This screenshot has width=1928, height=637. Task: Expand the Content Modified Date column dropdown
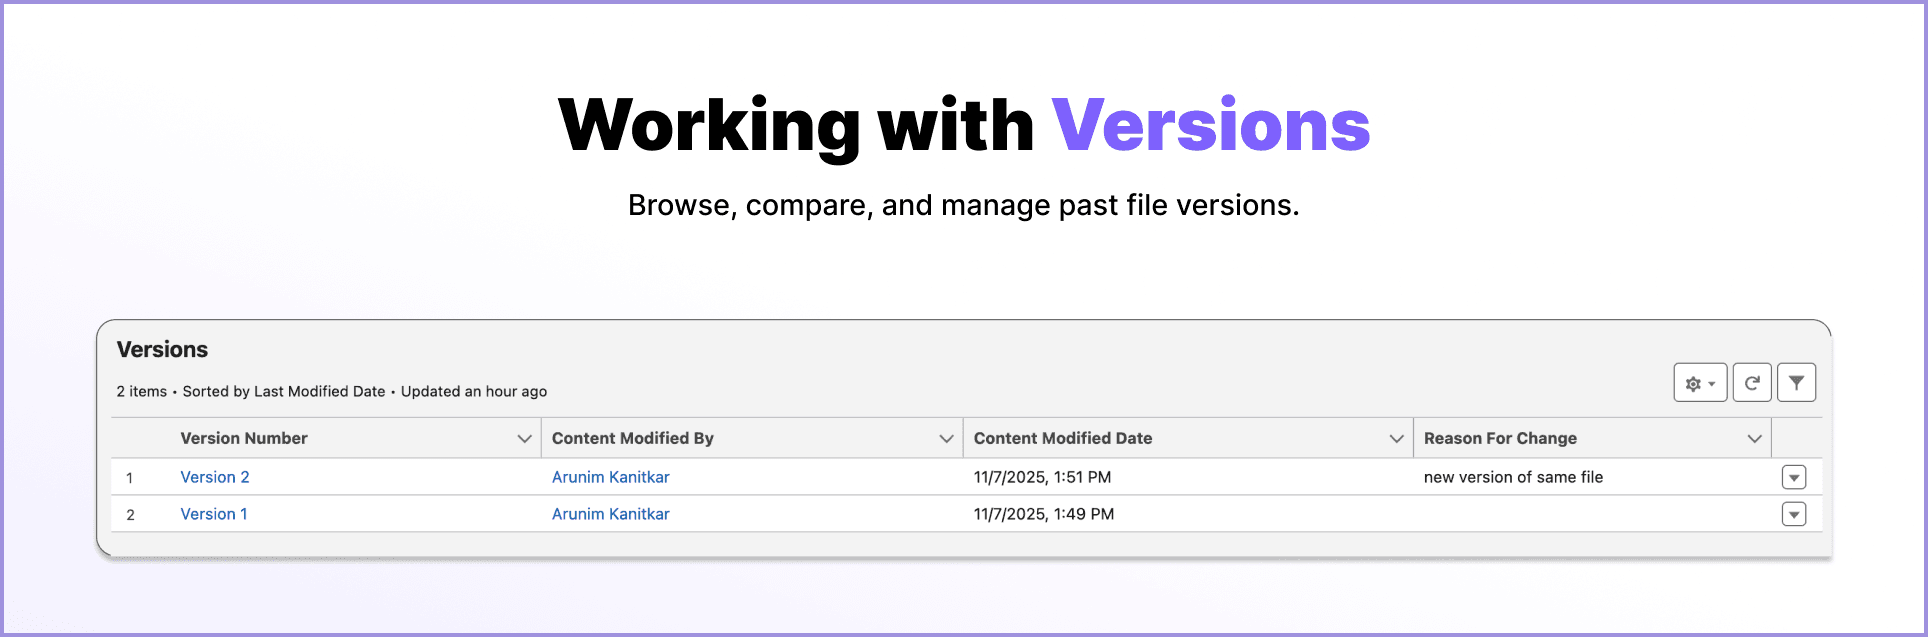click(1397, 438)
